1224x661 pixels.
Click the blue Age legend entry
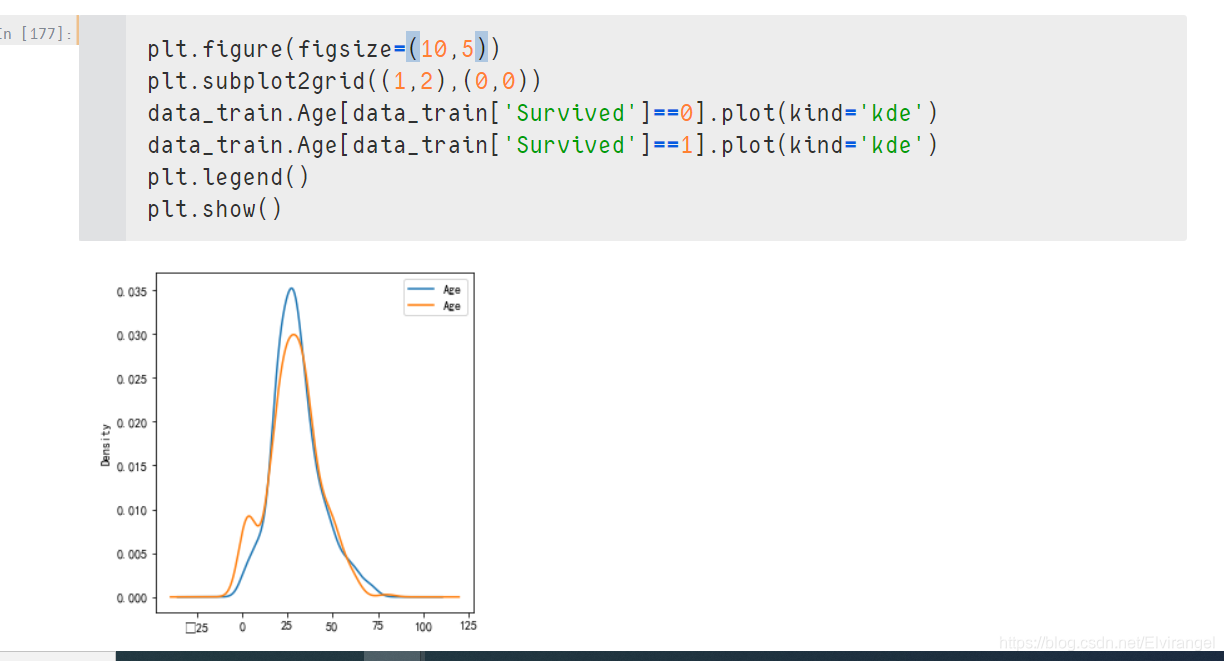coord(436,289)
